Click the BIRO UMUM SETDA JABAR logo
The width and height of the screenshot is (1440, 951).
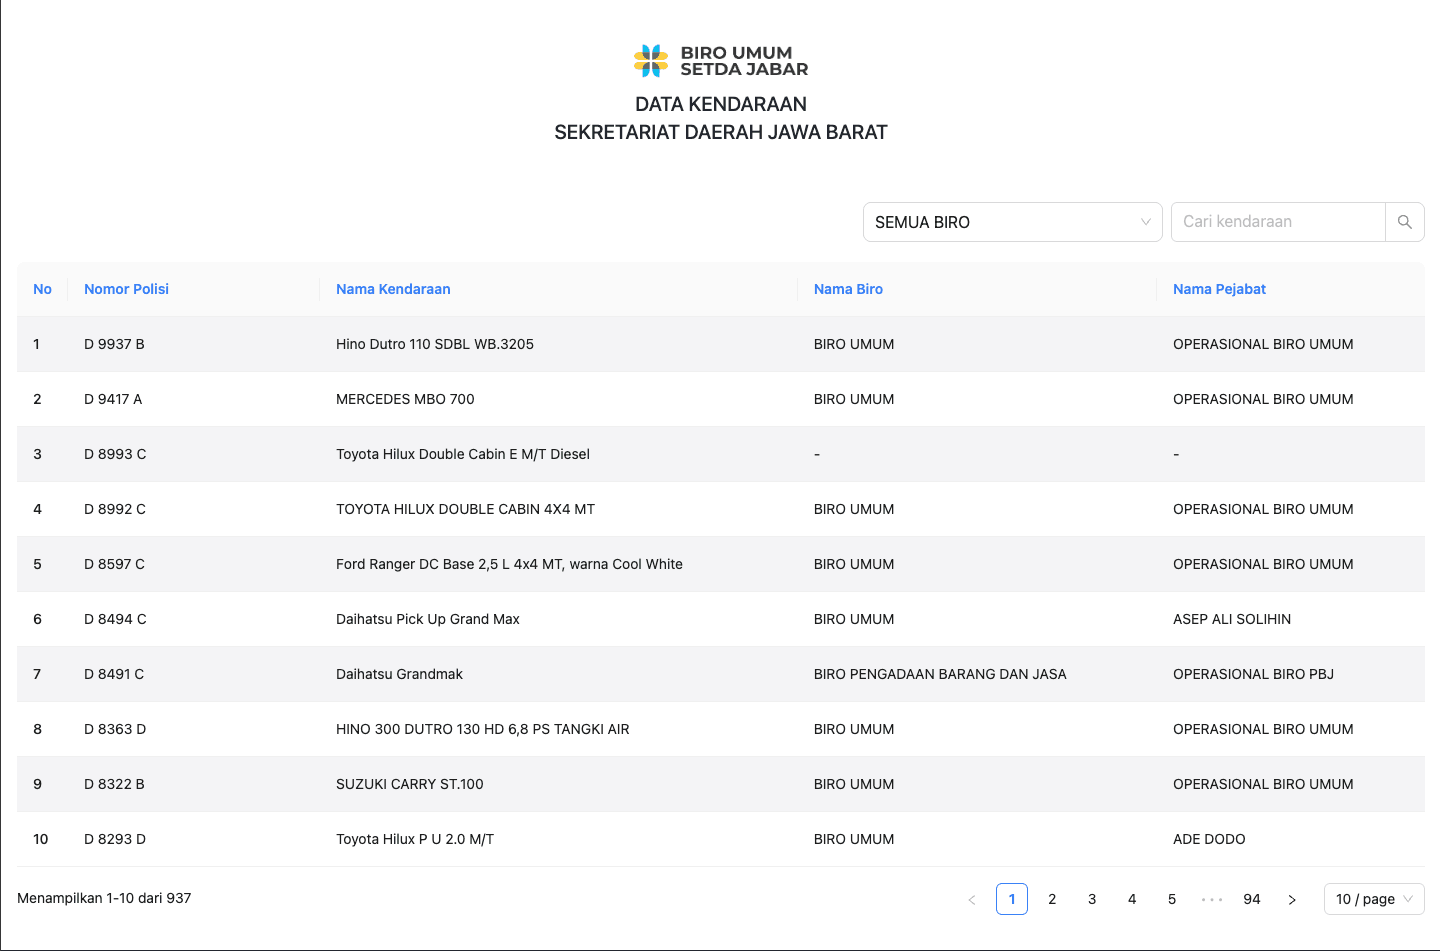point(720,60)
